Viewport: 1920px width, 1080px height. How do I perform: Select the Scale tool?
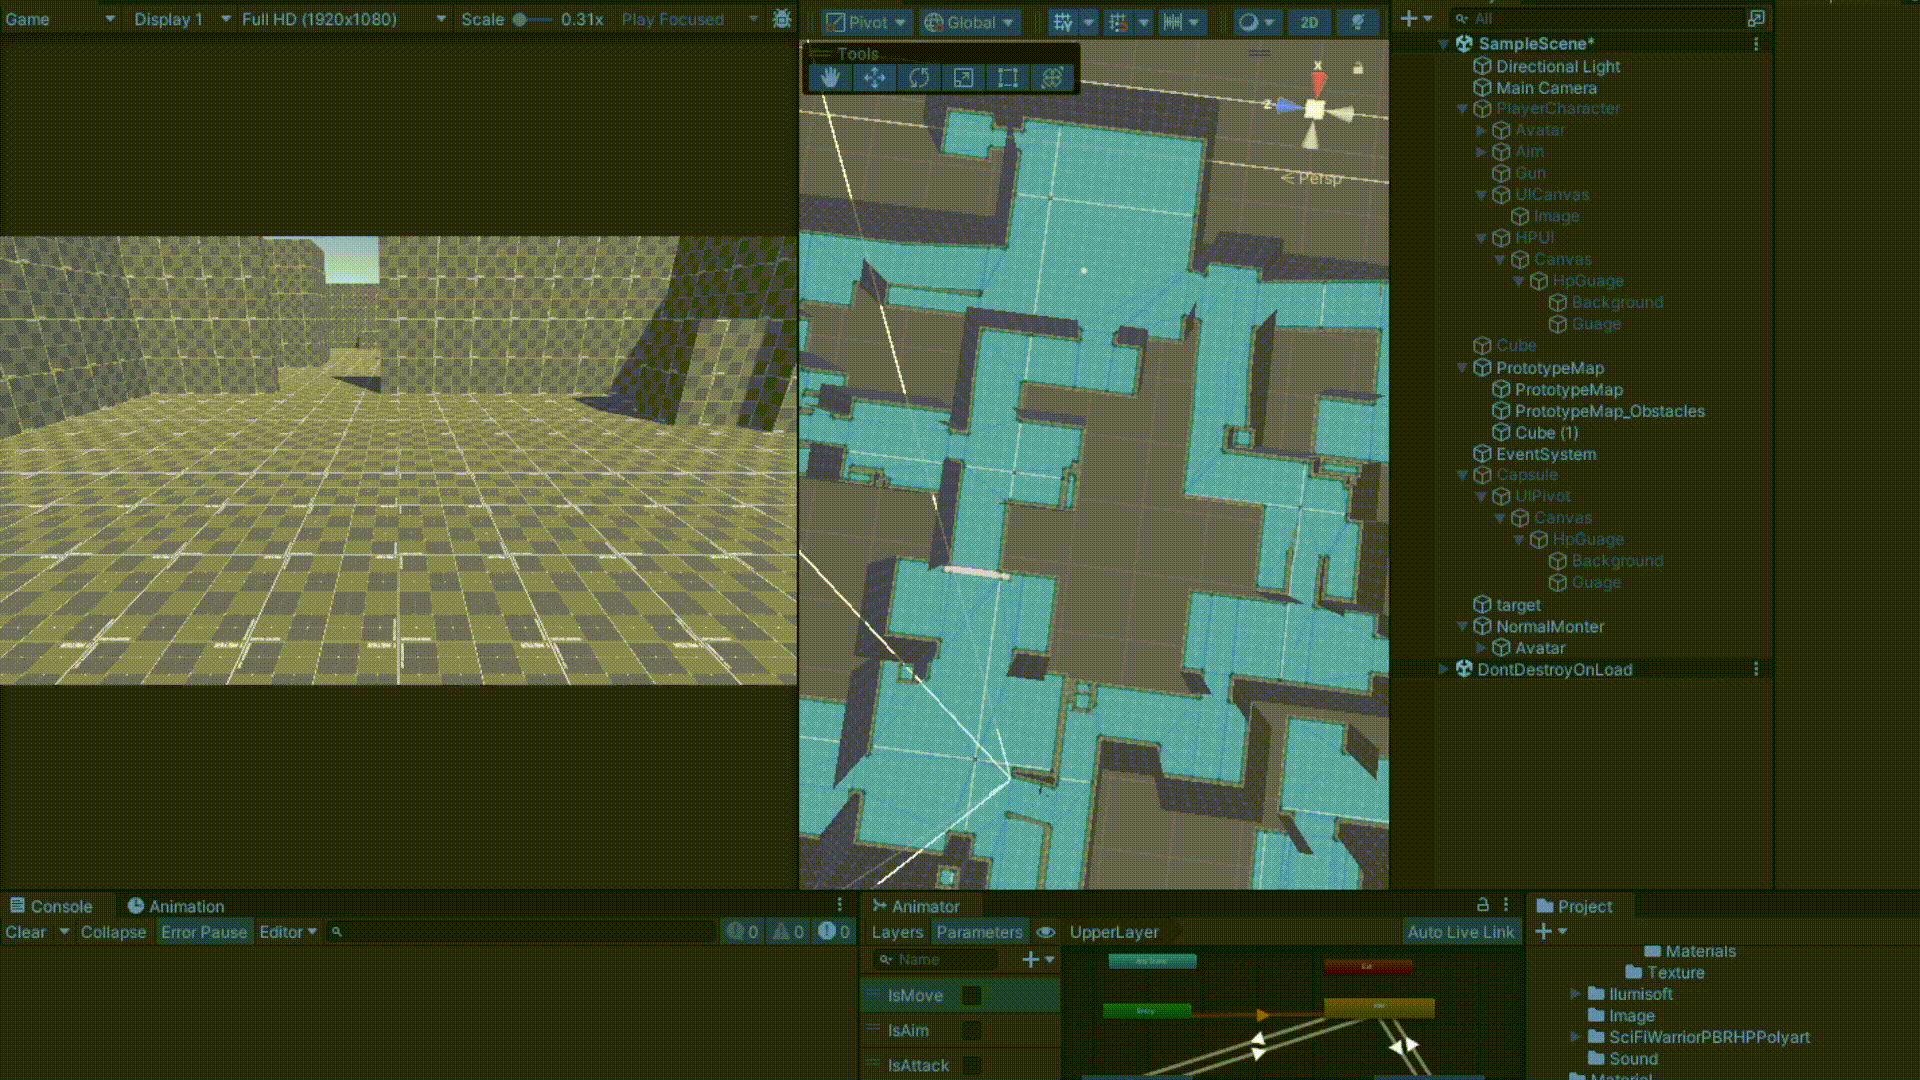pos(963,78)
